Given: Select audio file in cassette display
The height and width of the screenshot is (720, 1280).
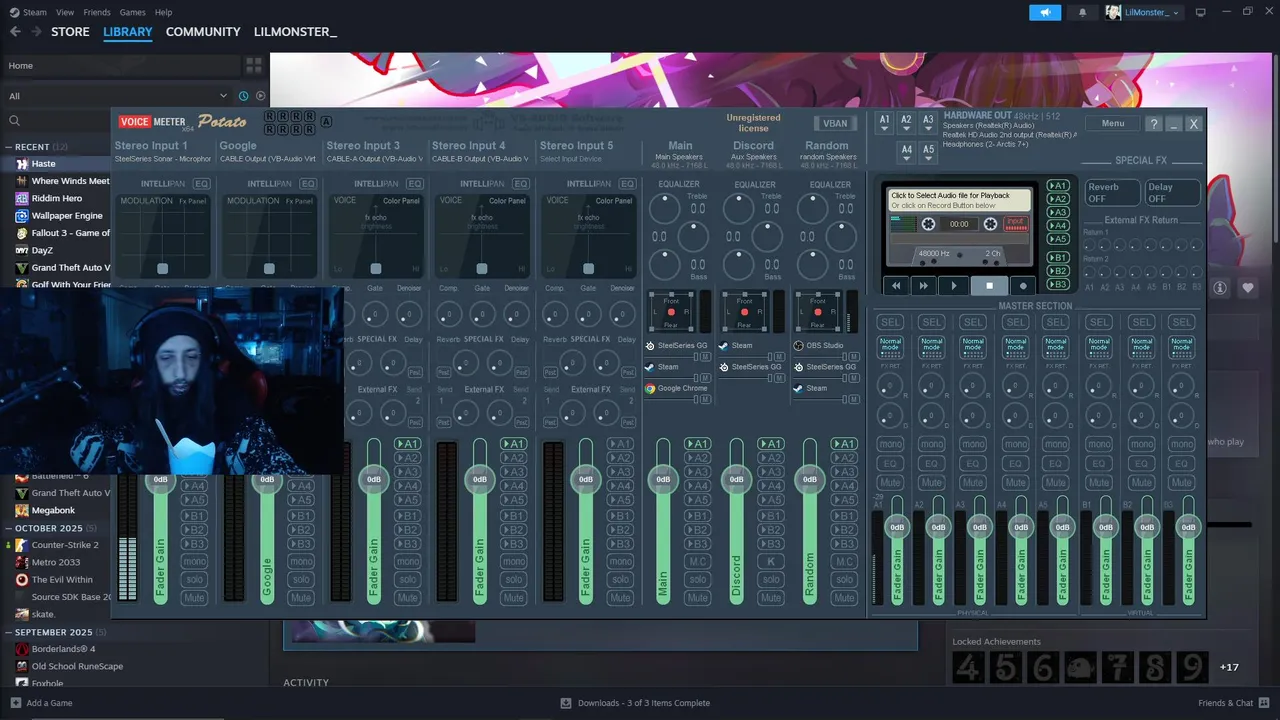Looking at the screenshot, I should 959,200.
